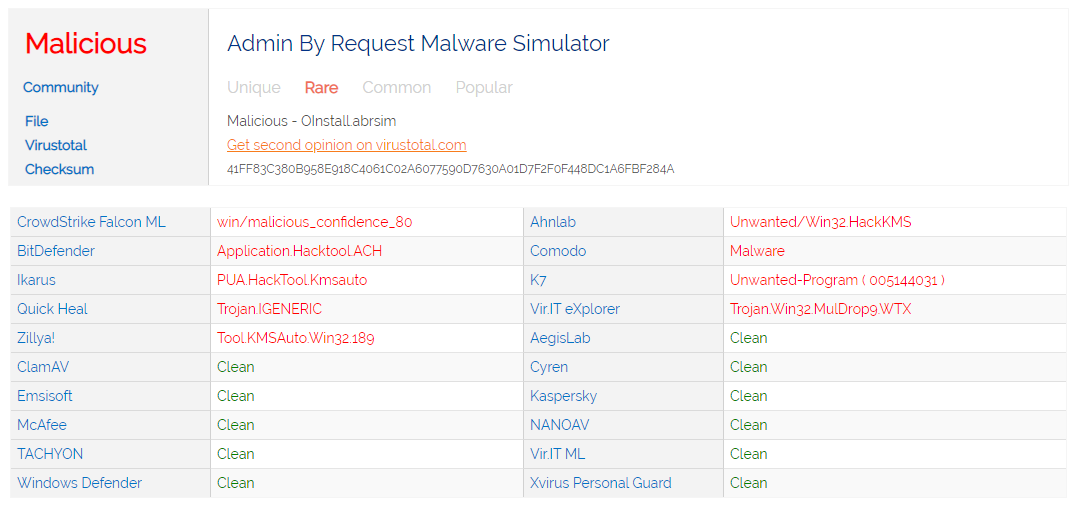Select the Common community rating
This screenshot has width=1076, height=505.
[396, 87]
